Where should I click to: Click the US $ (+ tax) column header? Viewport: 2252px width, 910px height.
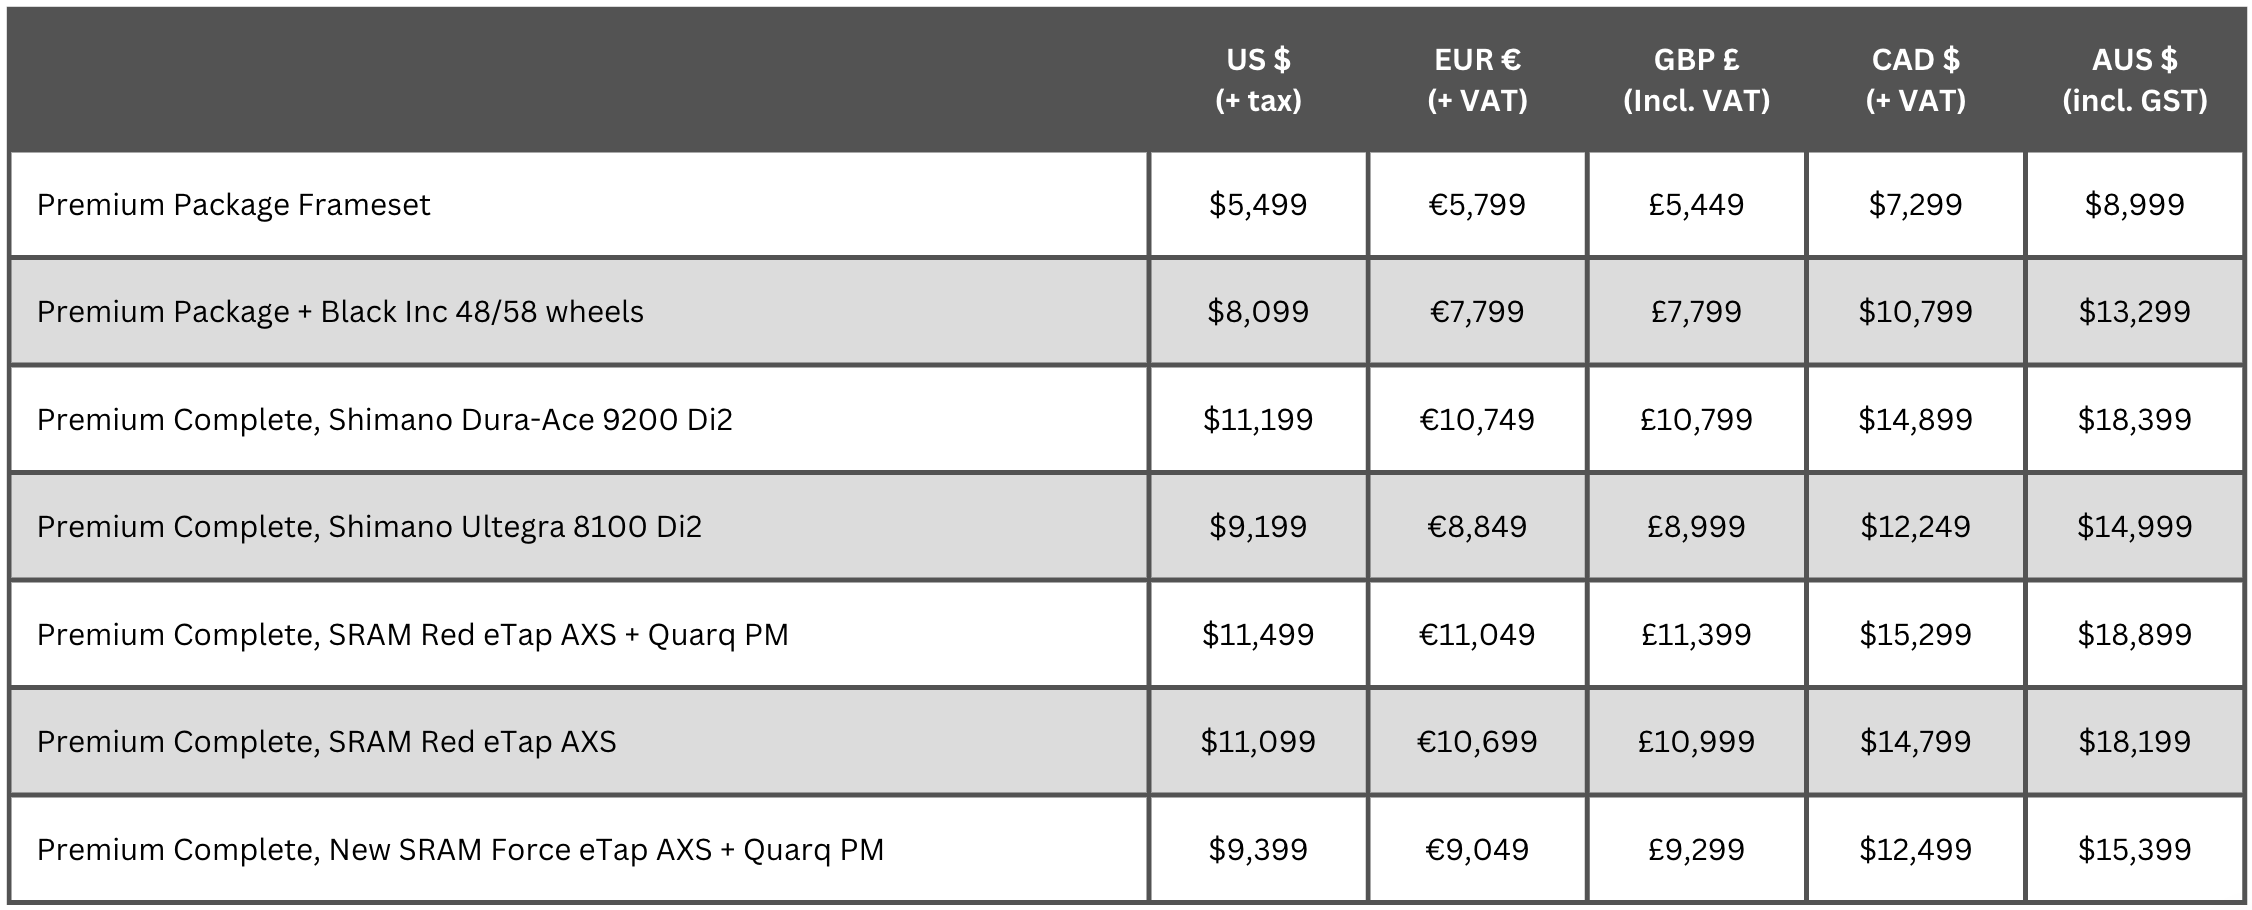[1258, 80]
